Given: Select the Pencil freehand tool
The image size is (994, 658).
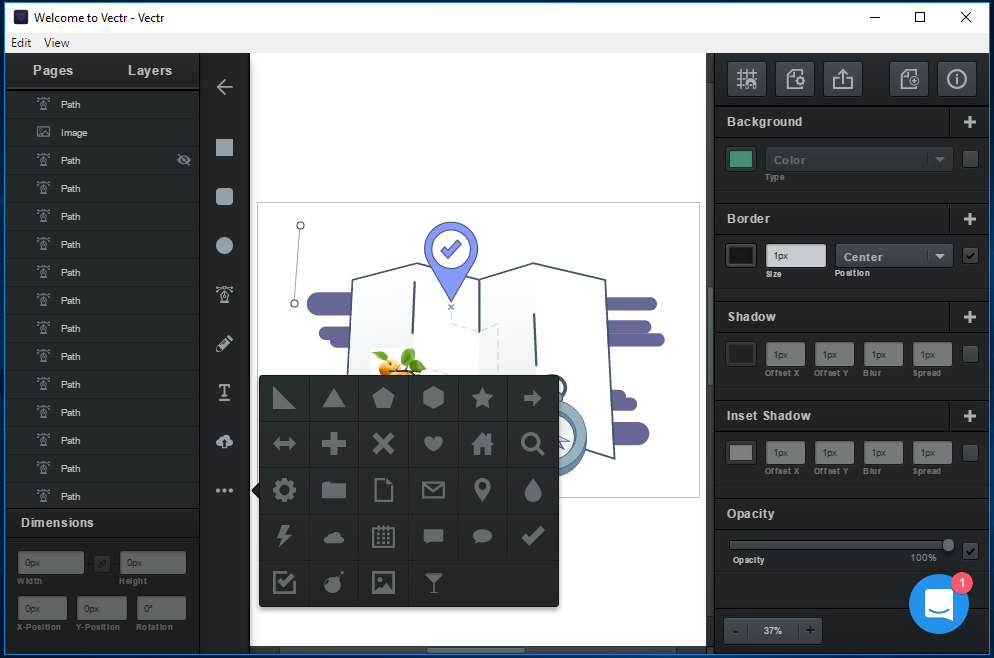Looking at the screenshot, I should pyautogui.click(x=224, y=343).
